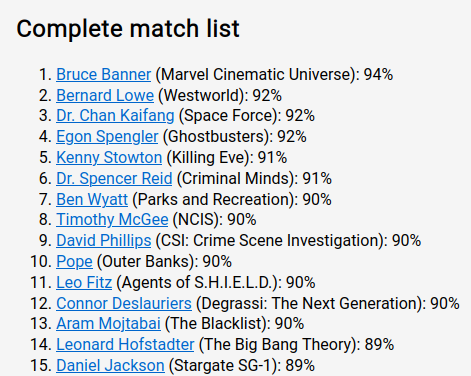Screen dimensions: 471x376
Task: Open the Bernard Lowe character link
Action: coord(105,95)
